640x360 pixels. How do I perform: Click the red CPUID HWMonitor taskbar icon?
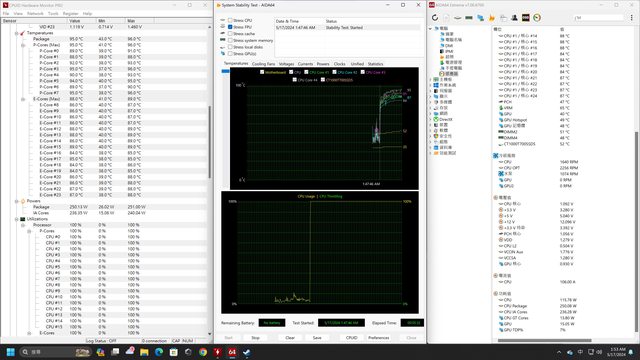218,352
